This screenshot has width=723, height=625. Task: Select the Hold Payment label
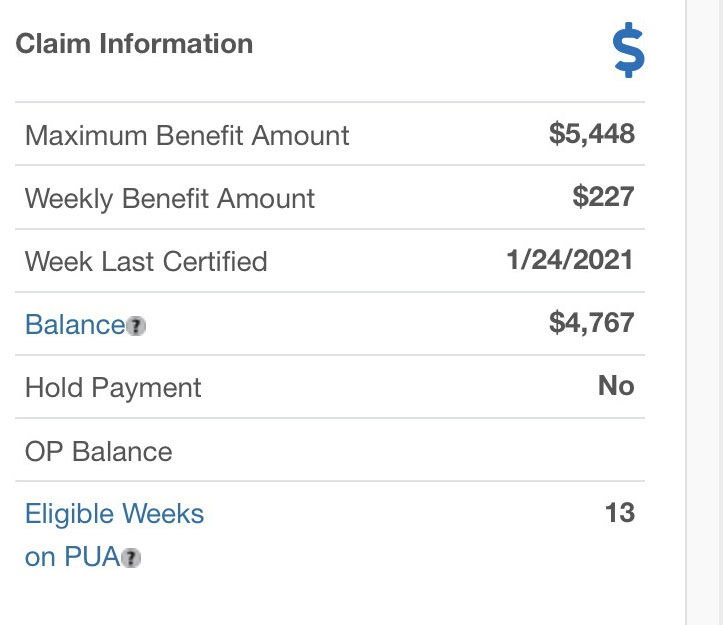pos(113,387)
